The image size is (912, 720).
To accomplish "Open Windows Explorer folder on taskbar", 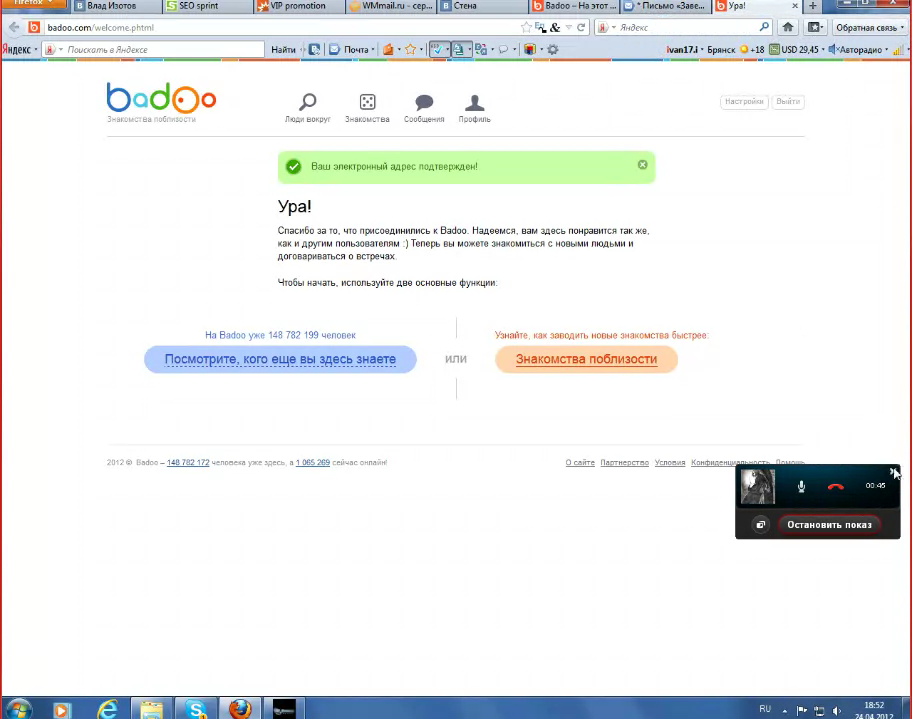I will point(151,709).
